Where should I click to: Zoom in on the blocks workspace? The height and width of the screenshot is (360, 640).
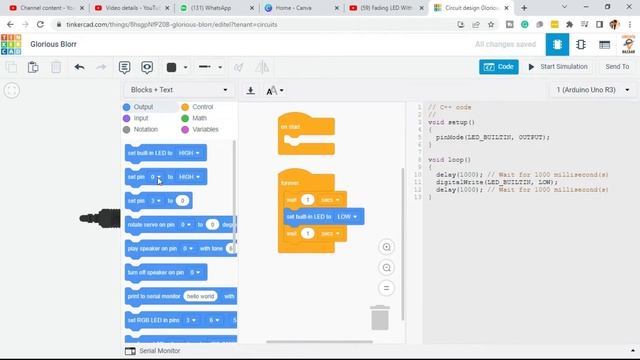(386, 247)
